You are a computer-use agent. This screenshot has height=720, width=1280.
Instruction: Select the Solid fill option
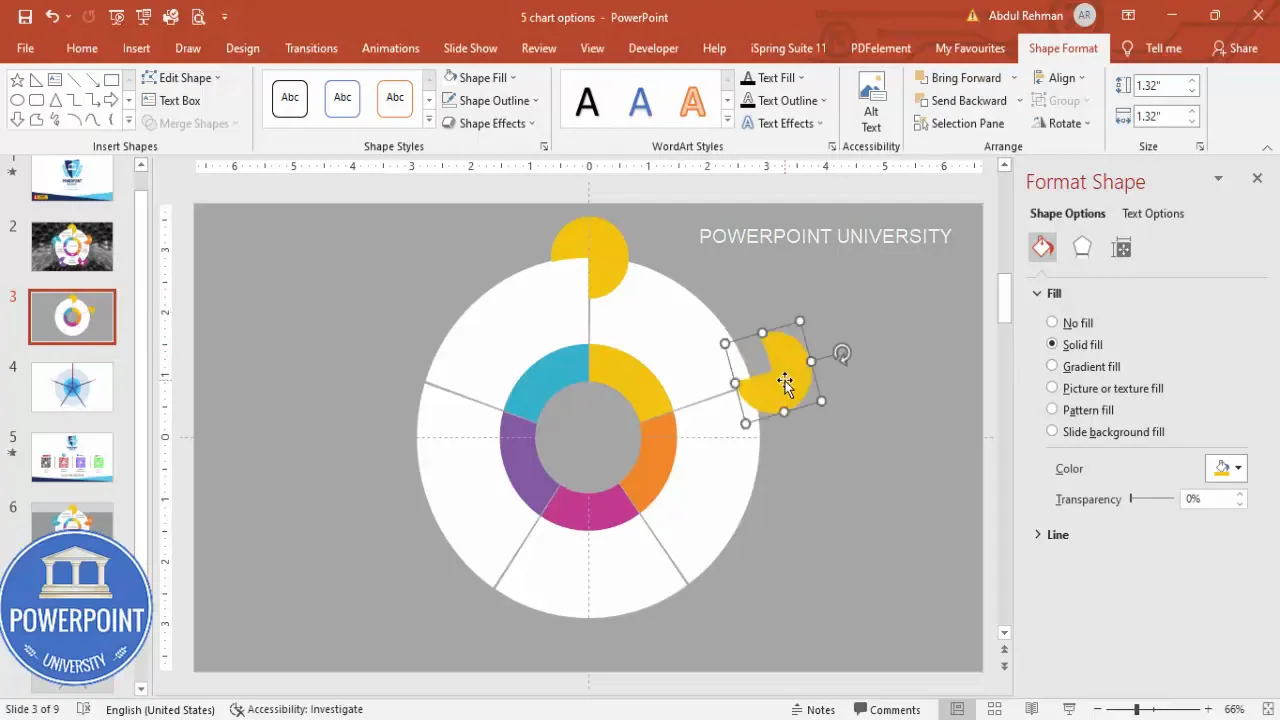point(1074,345)
